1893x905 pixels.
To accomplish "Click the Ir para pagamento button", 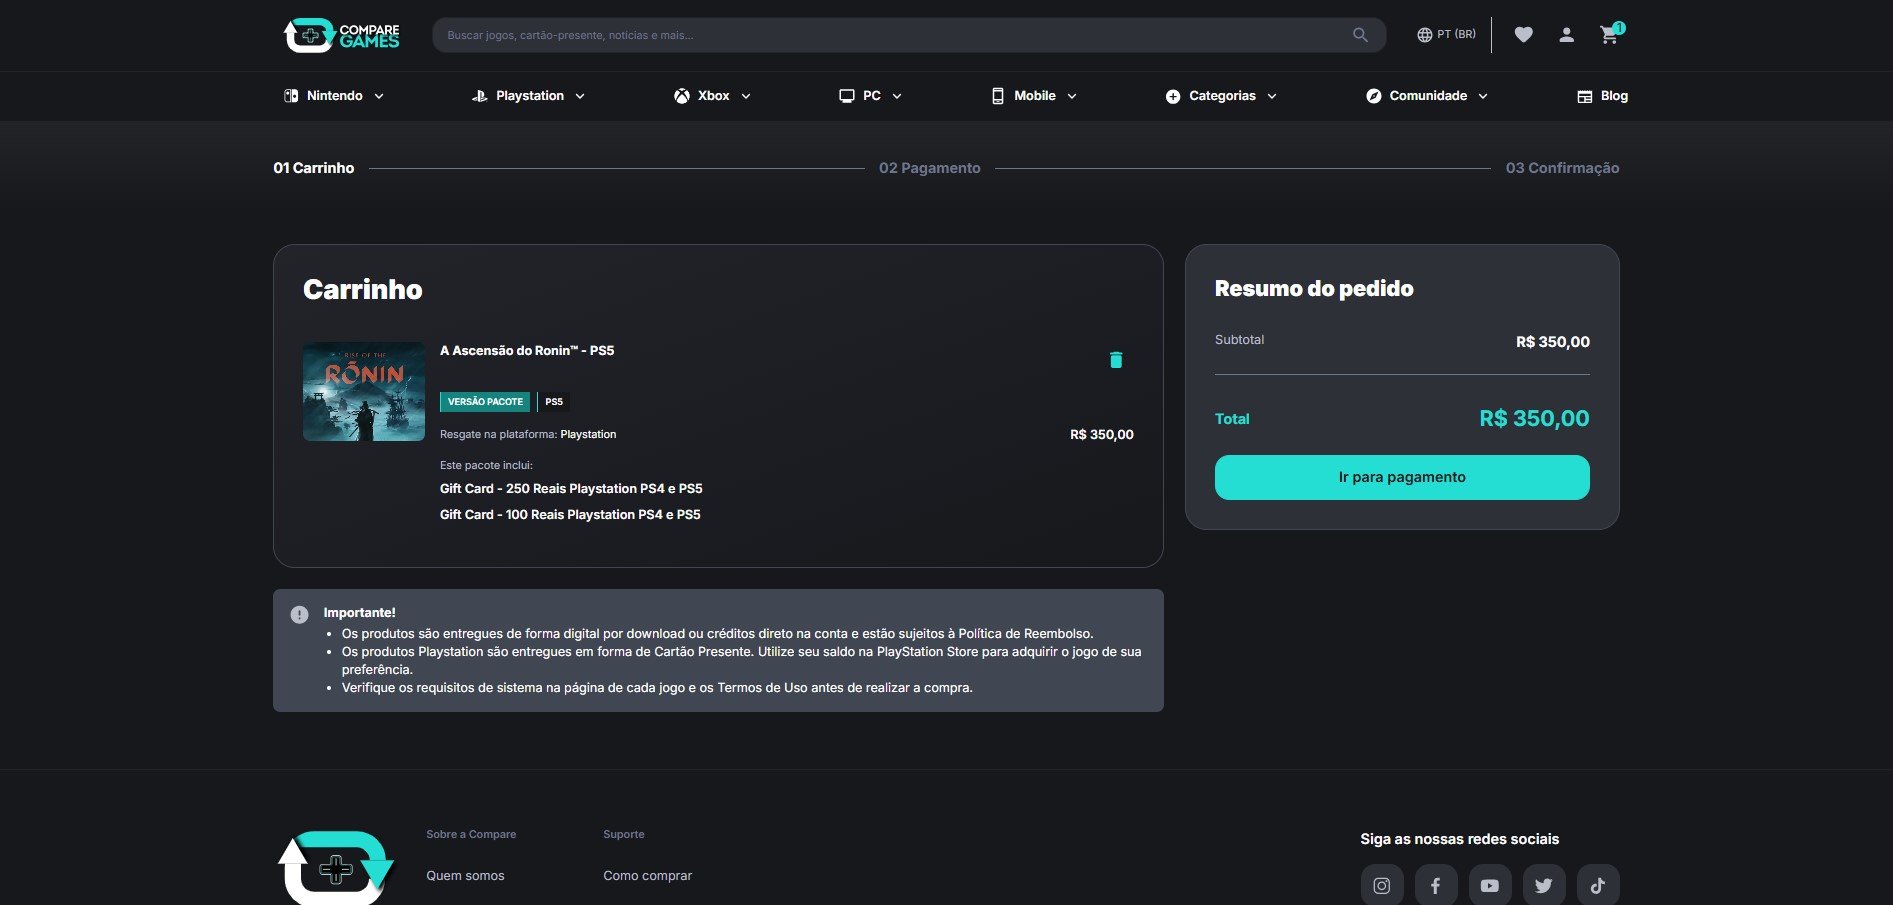I will (x=1402, y=477).
